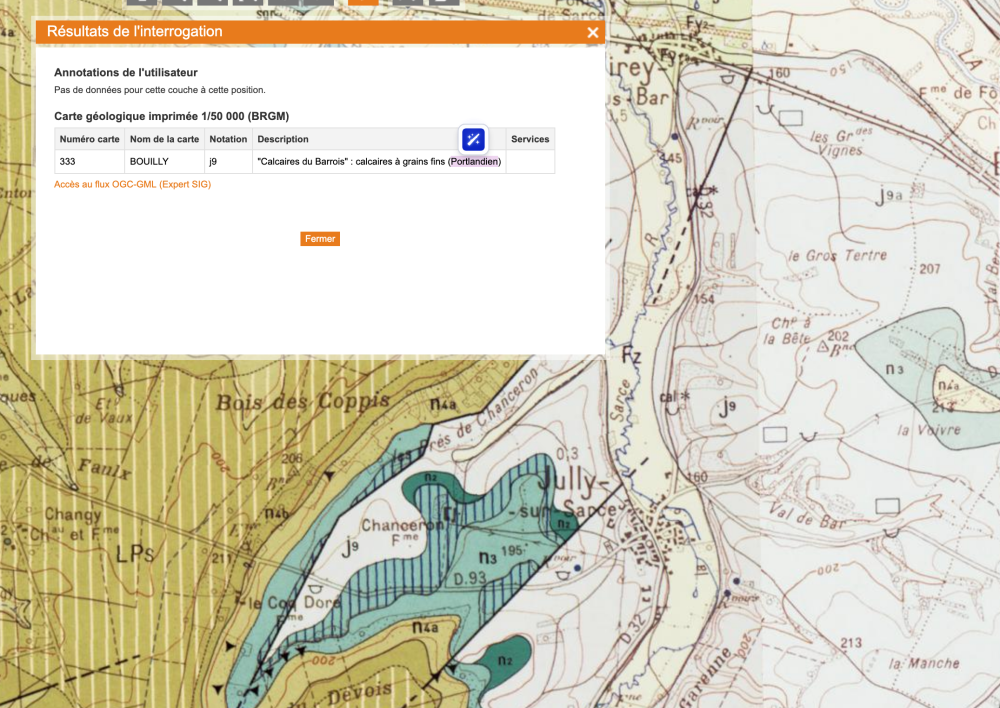
Task: Click the 333 map number cell
Action: point(68,162)
